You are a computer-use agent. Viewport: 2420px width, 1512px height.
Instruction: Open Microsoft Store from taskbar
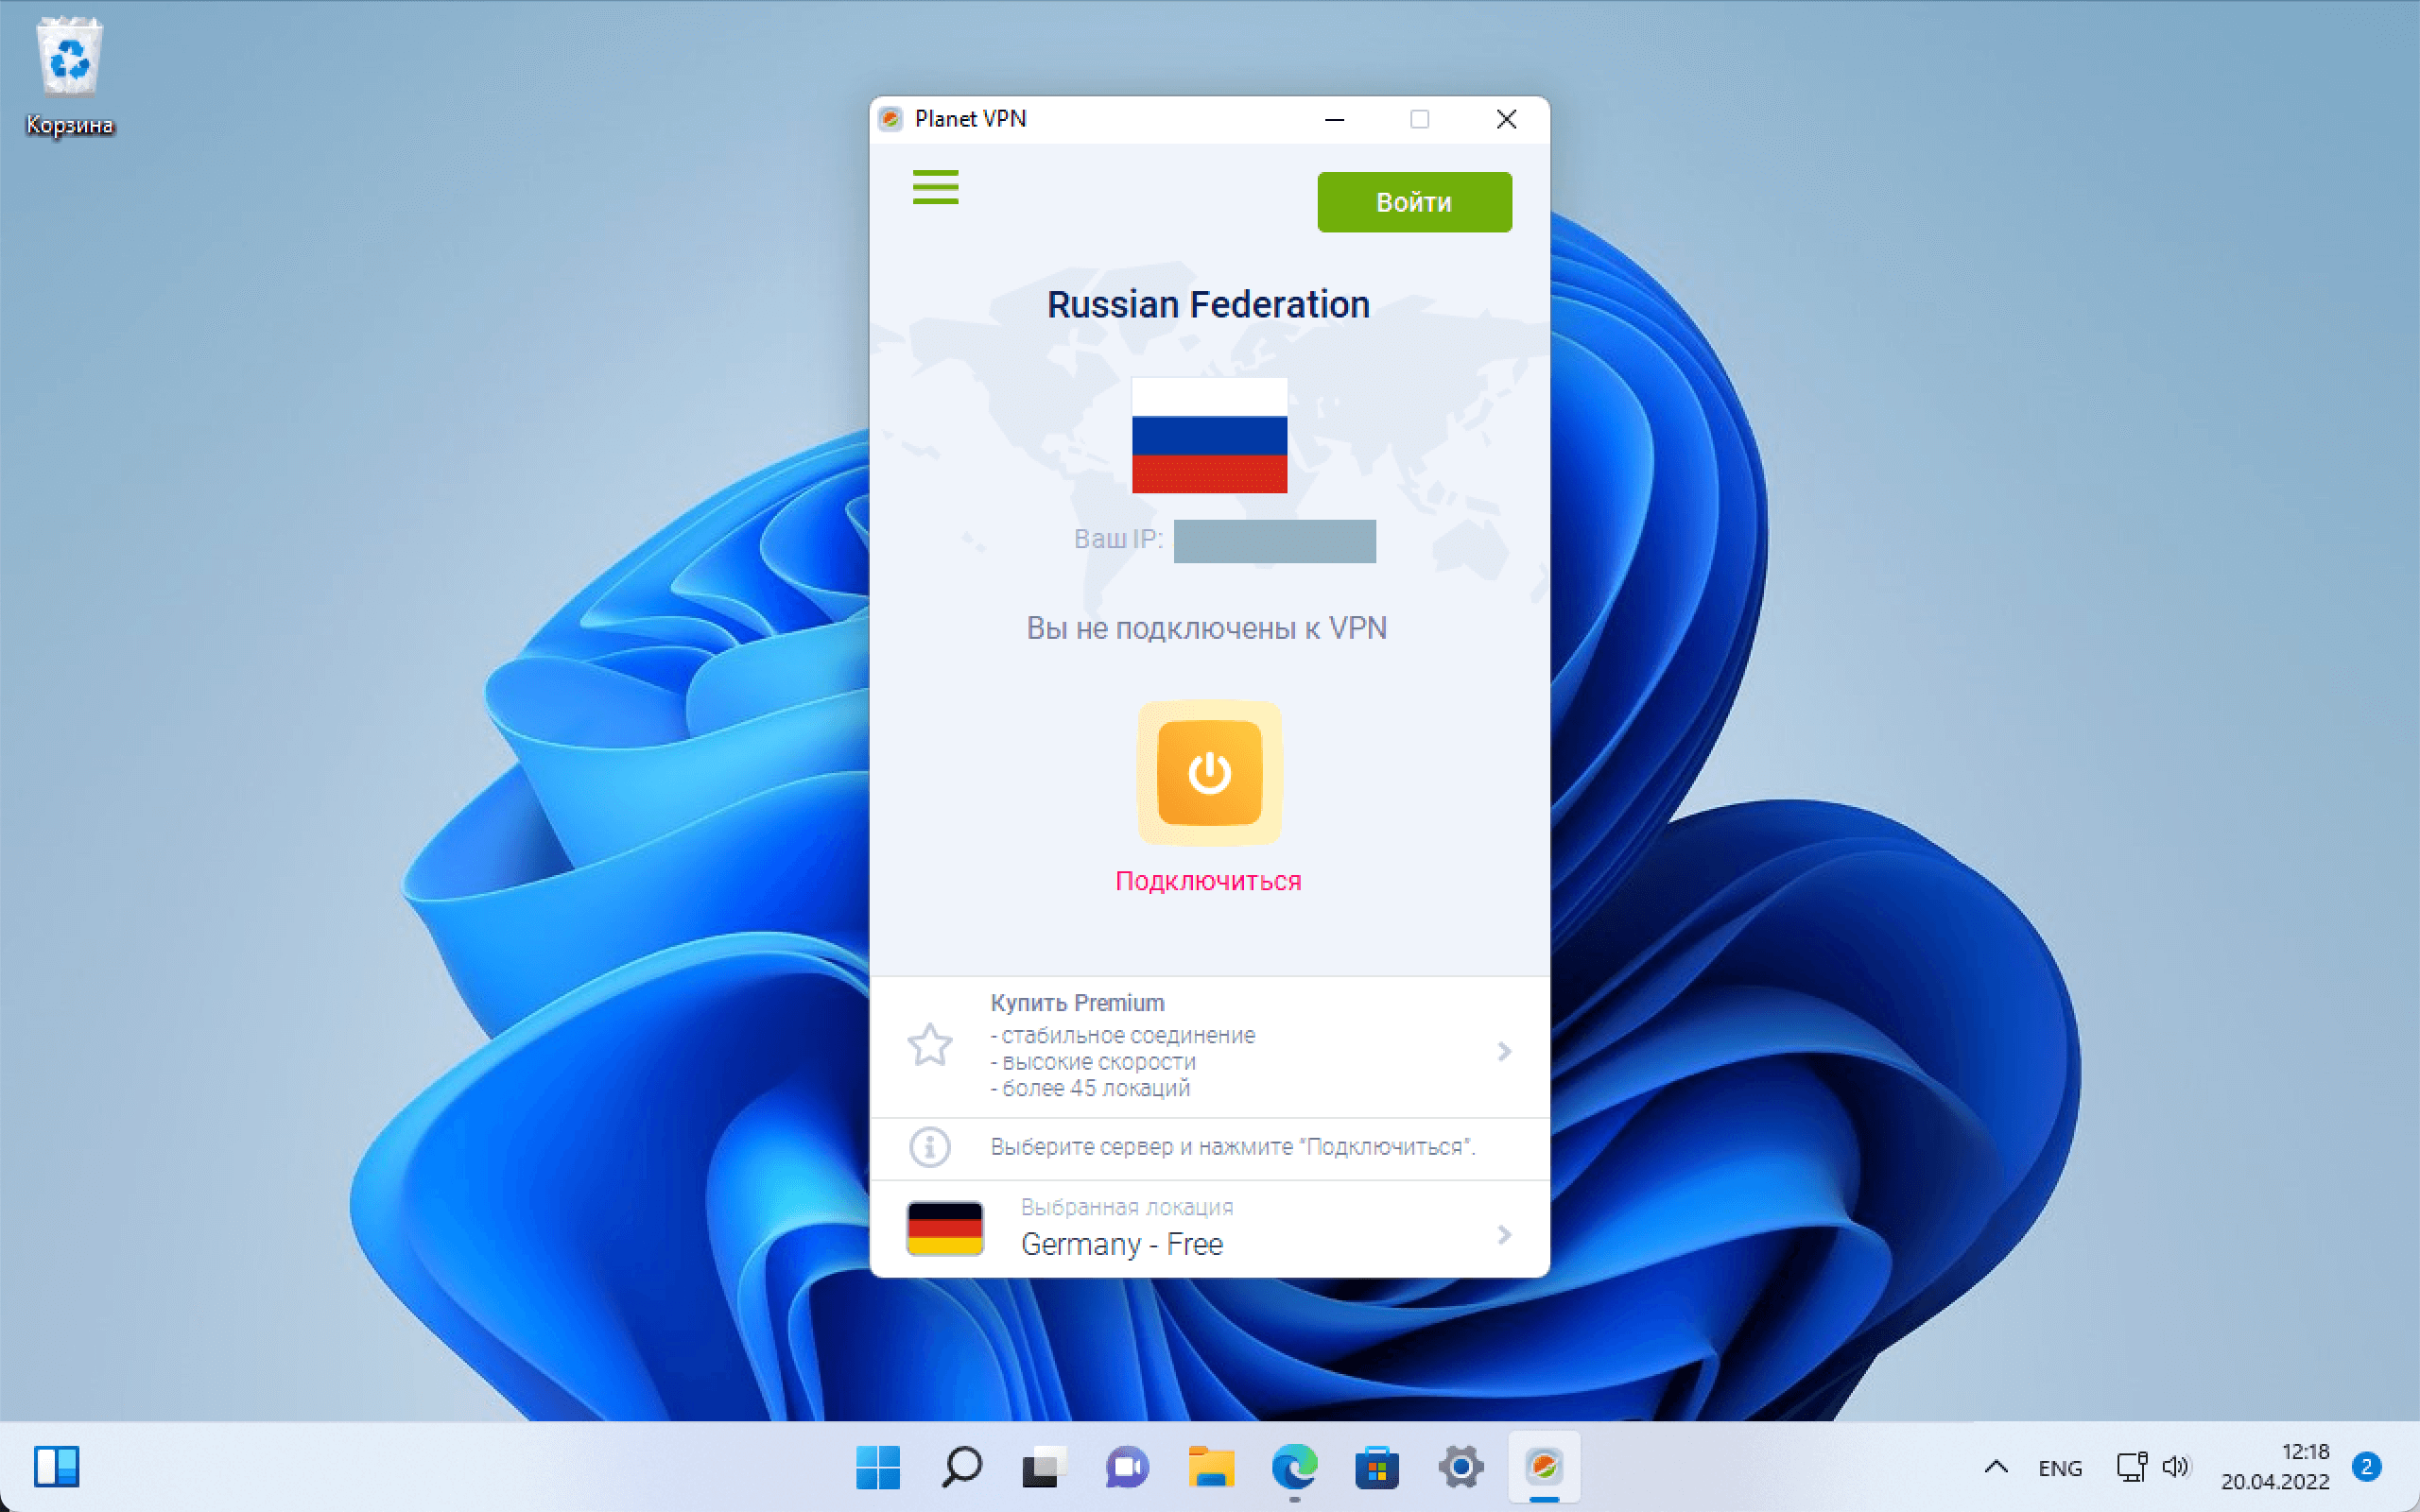point(1377,1467)
